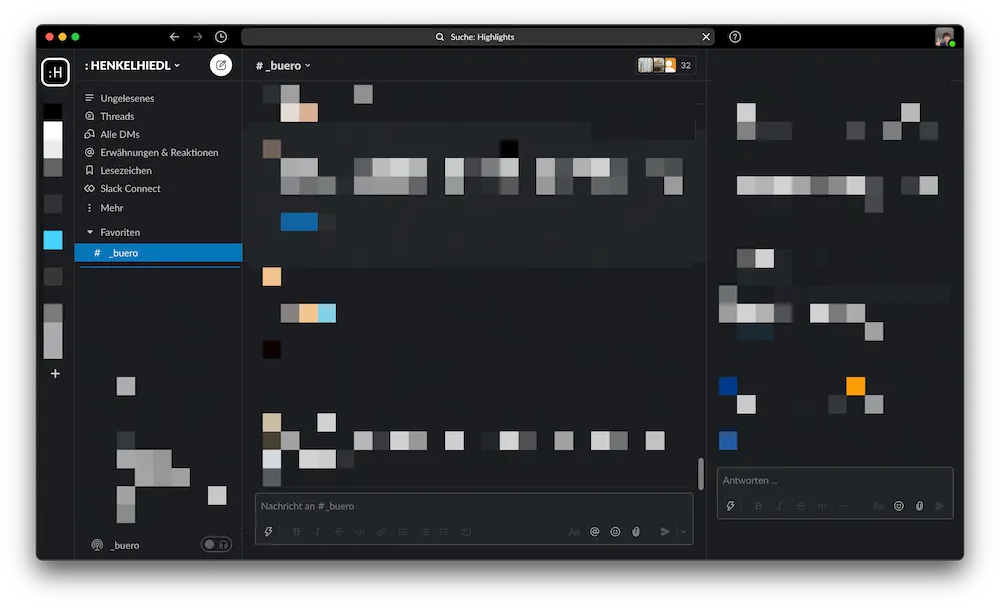Click the message list scrollbar thumb
This screenshot has width=1000, height=608.
click(x=700, y=474)
